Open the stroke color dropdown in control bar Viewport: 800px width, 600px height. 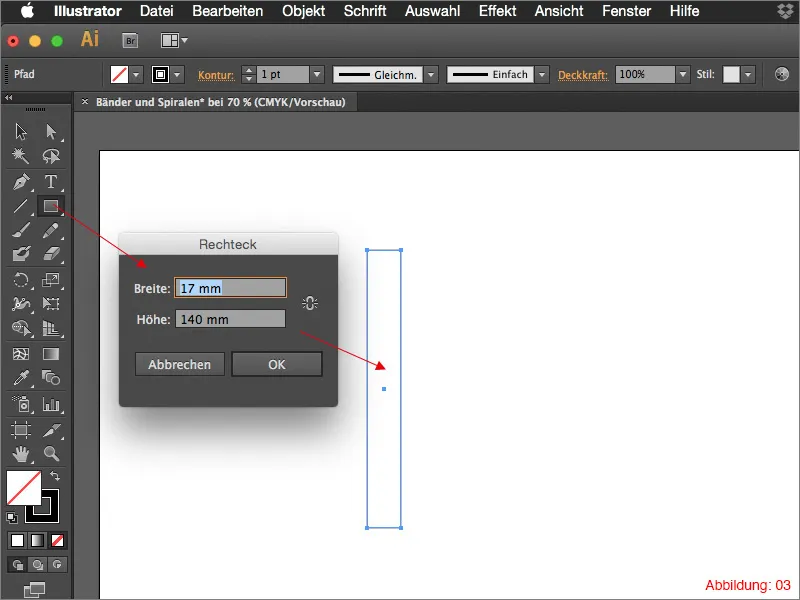point(177,74)
